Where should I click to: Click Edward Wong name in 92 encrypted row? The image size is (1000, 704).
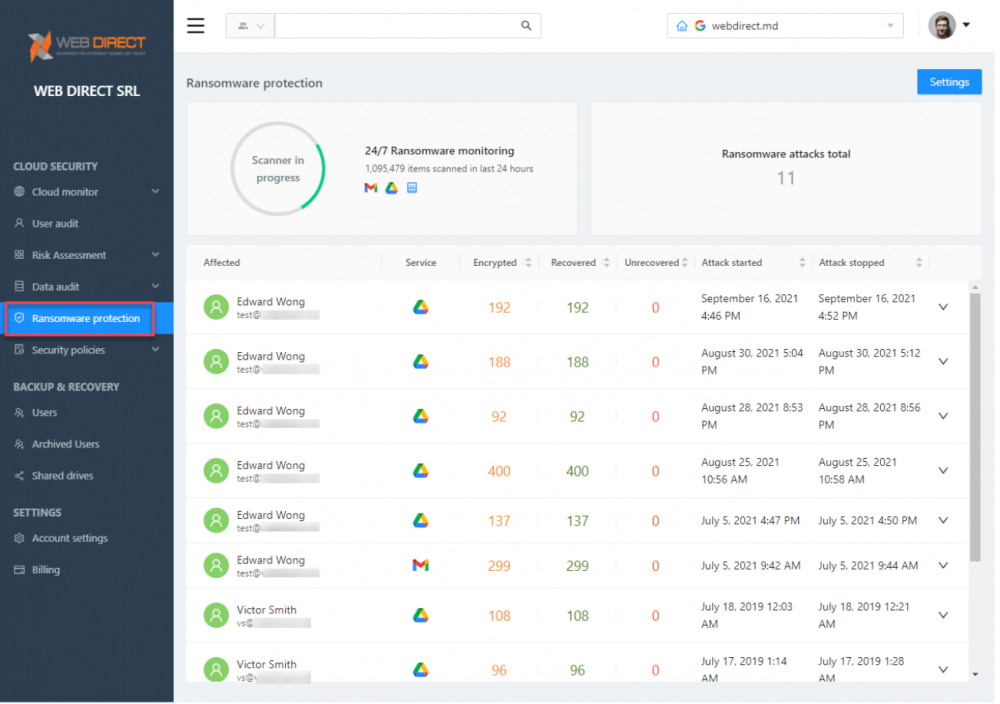270,411
